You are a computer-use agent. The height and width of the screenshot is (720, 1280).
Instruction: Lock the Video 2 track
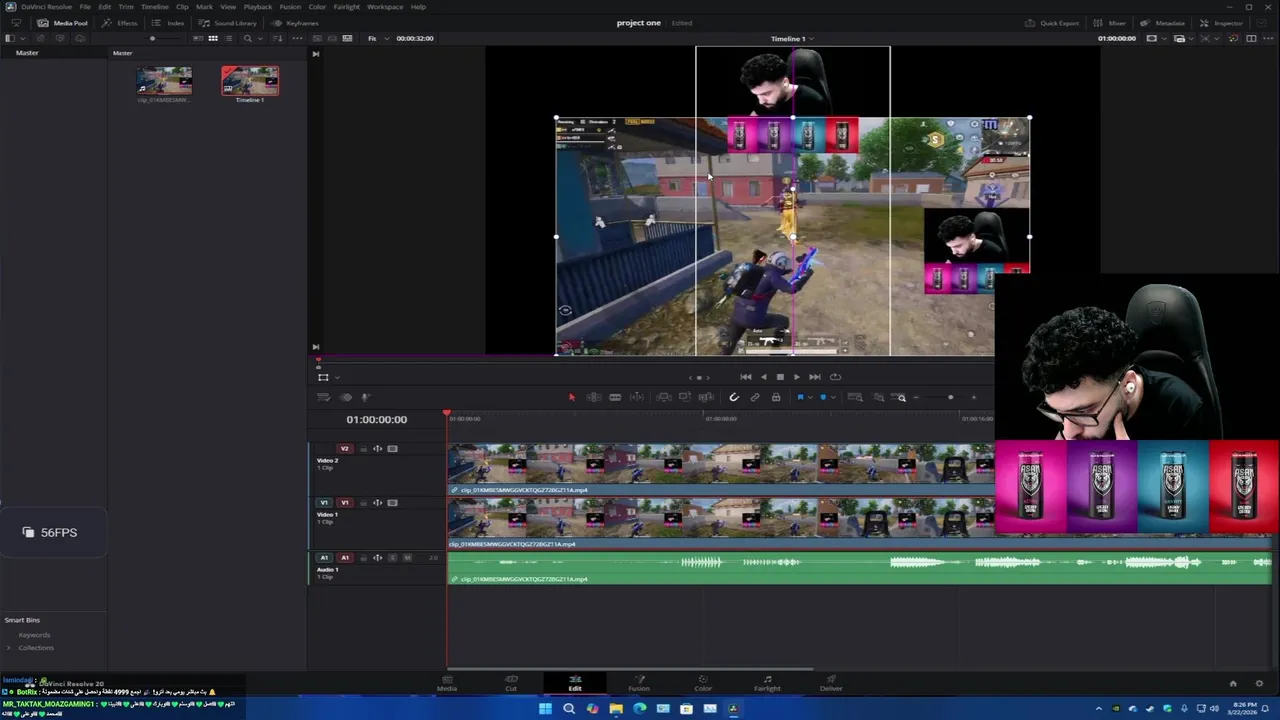(364, 449)
